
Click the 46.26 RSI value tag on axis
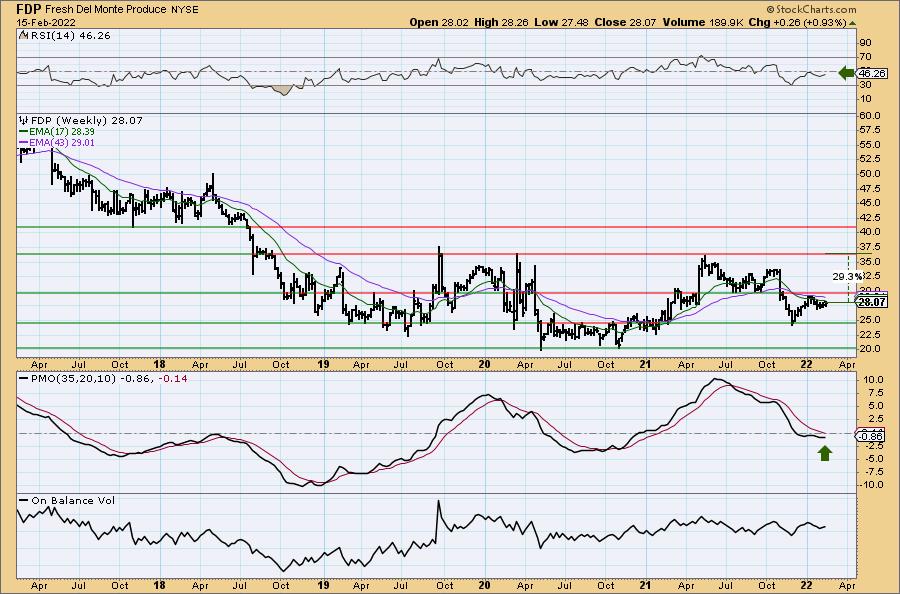[x=873, y=73]
